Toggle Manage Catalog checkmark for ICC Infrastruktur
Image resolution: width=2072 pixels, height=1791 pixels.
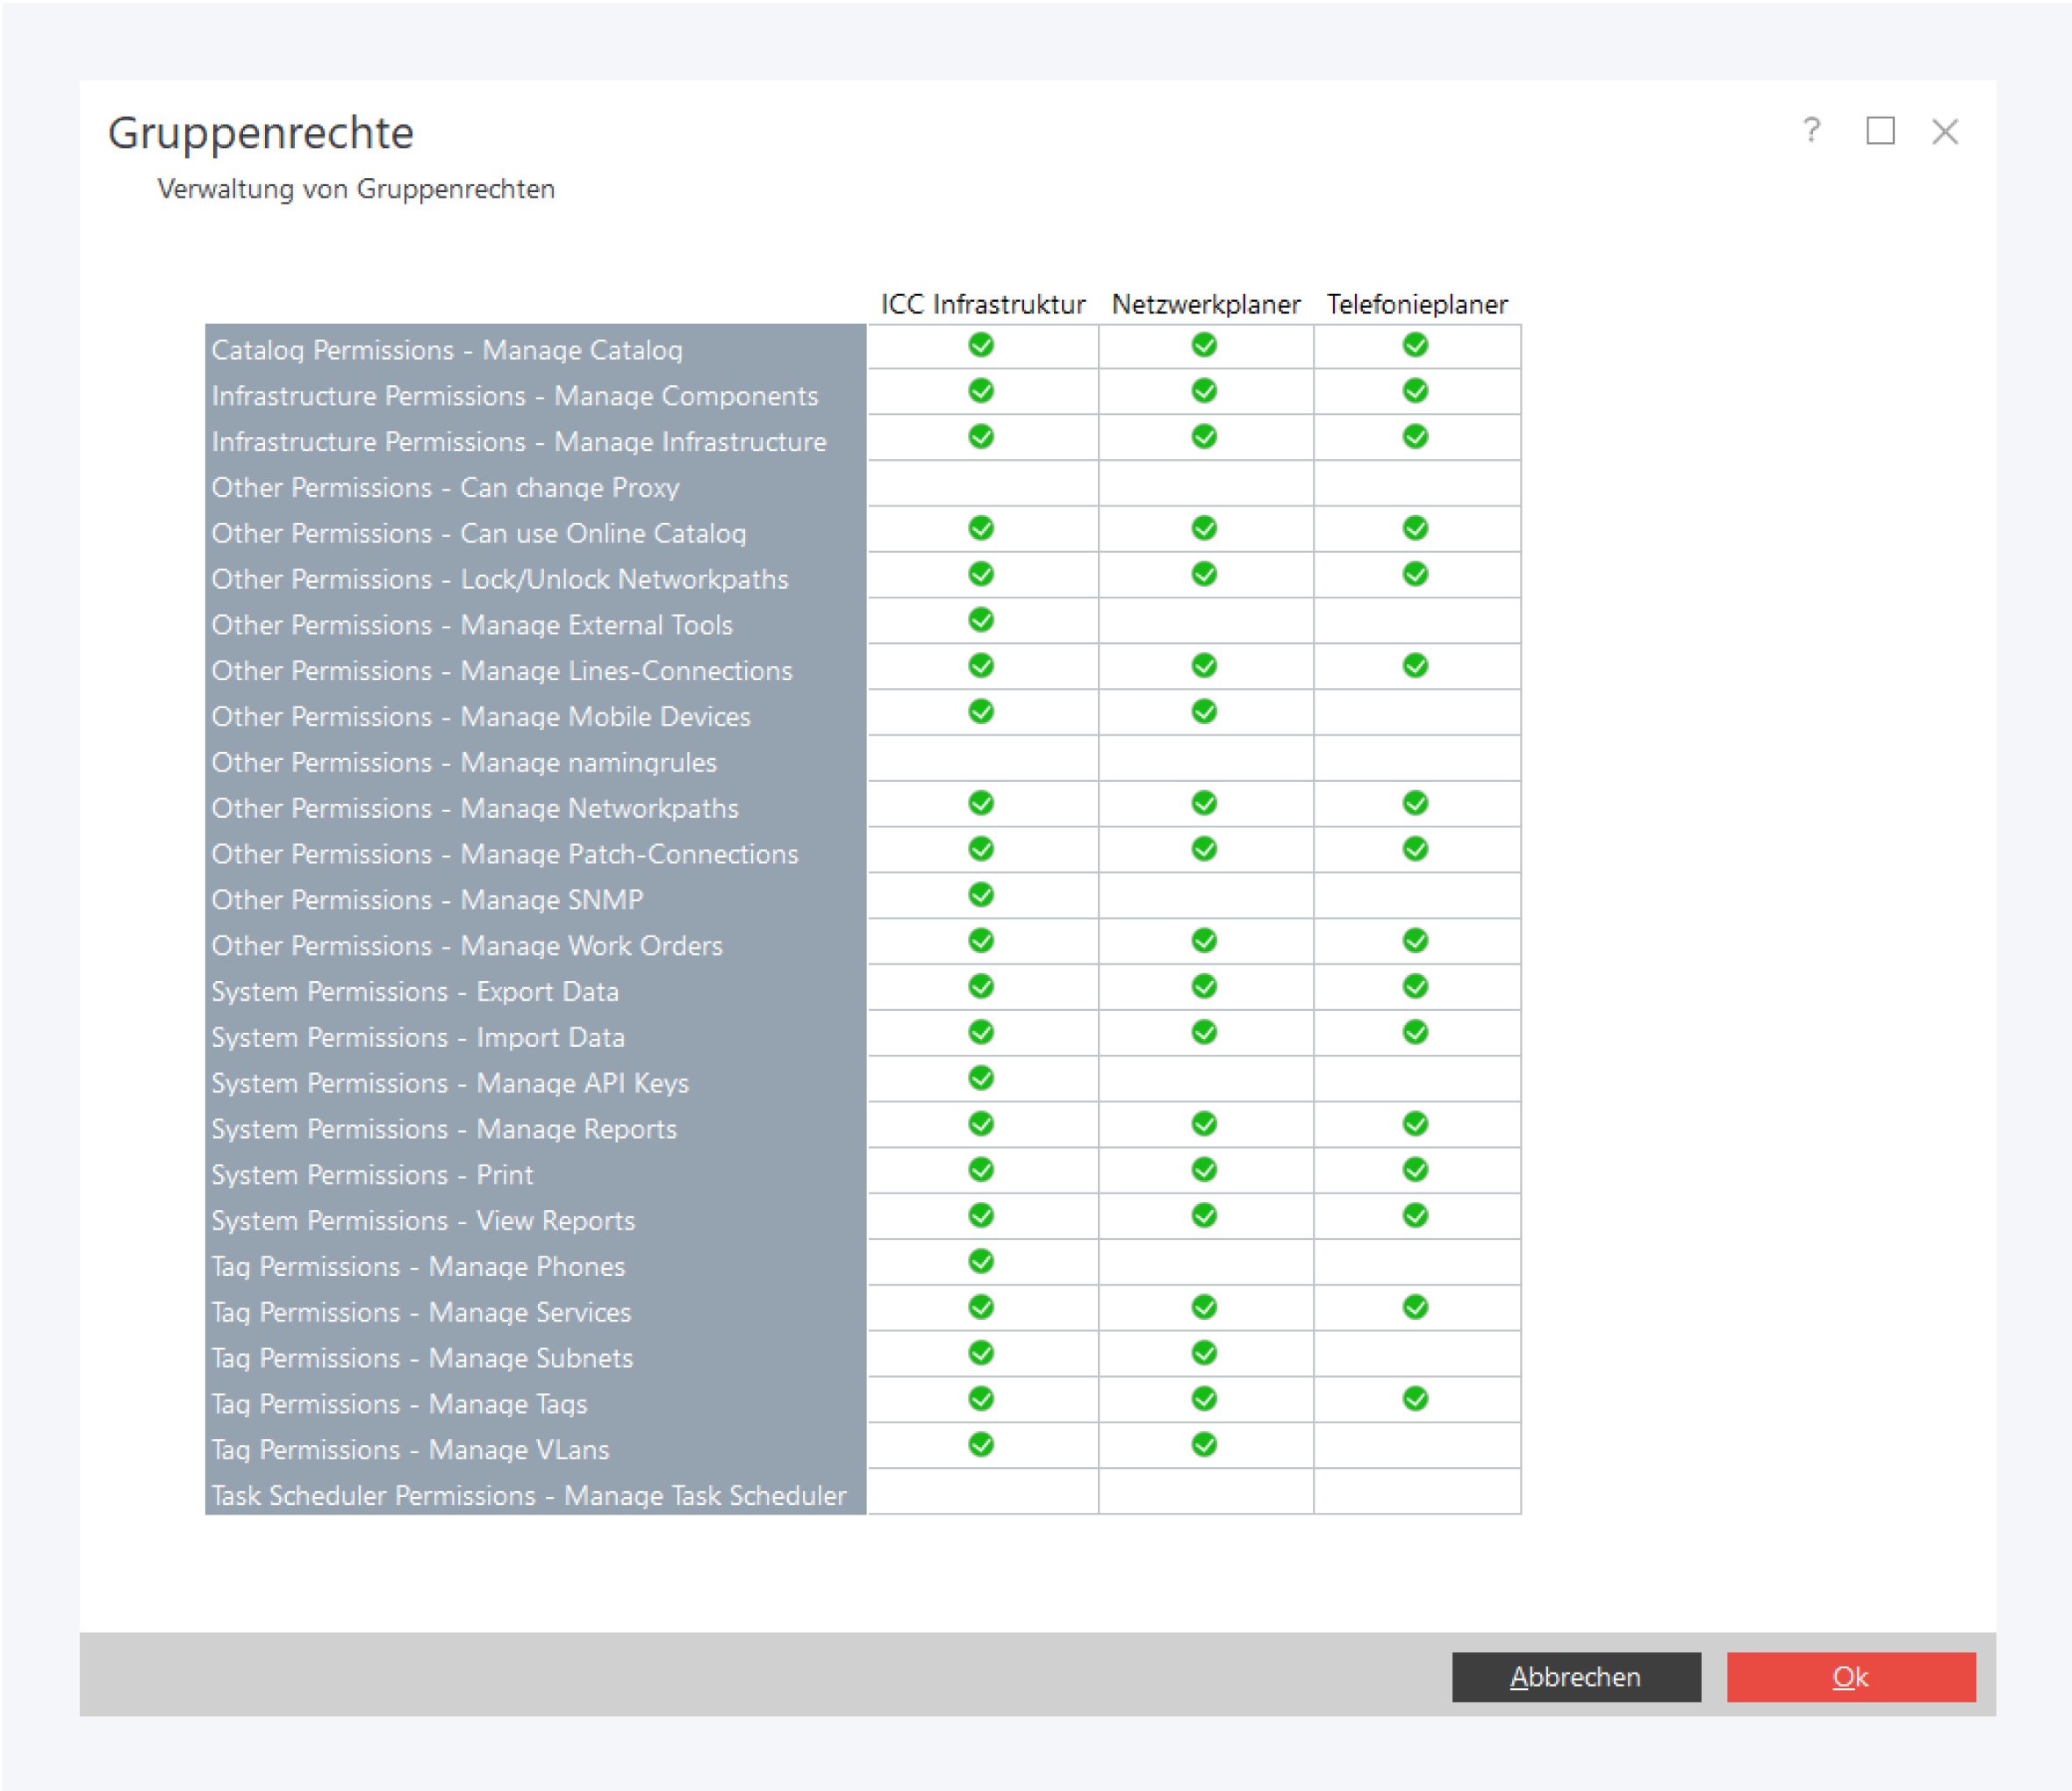point(981,346)
